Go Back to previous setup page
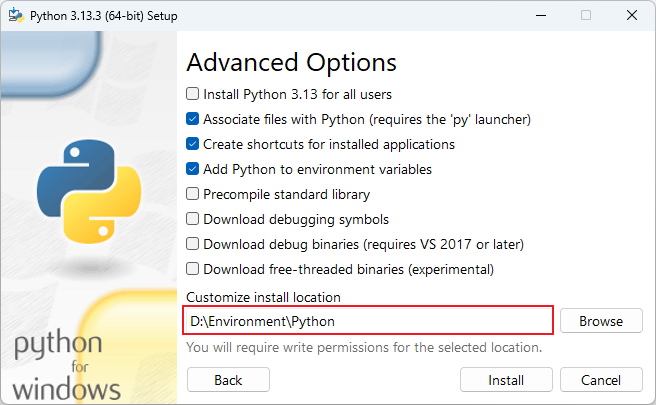The height and width of the screenshot is (405, 656). [228, 380]
